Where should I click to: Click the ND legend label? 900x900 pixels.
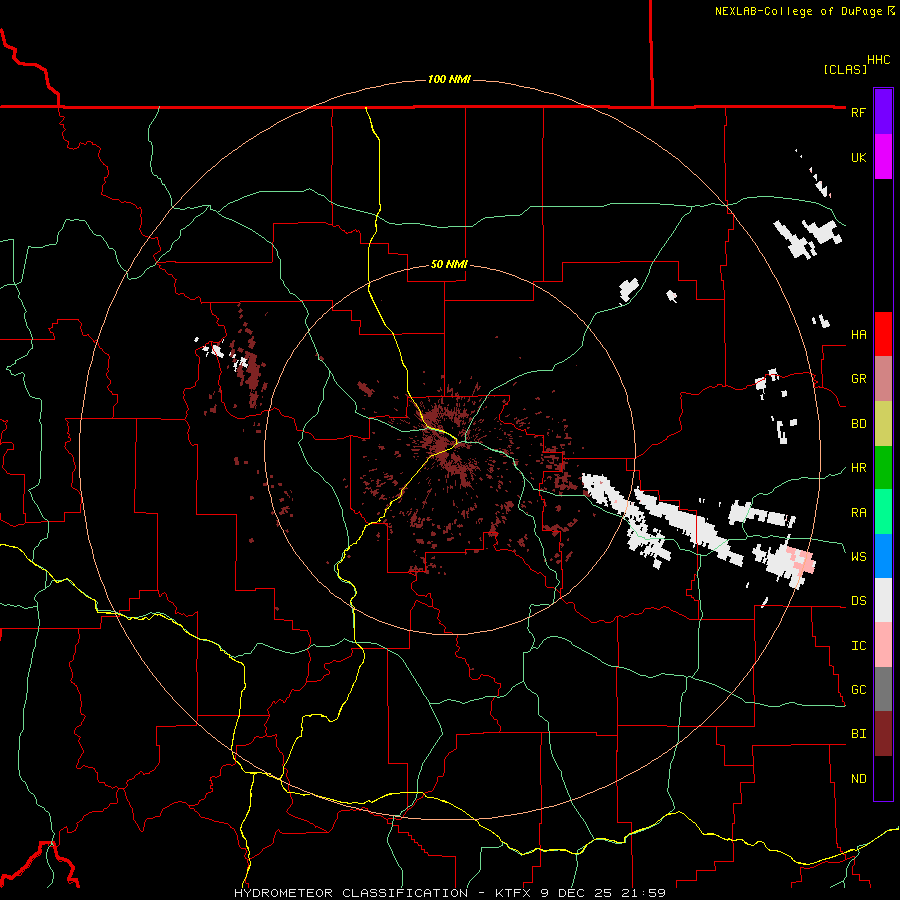pos(858,779)
